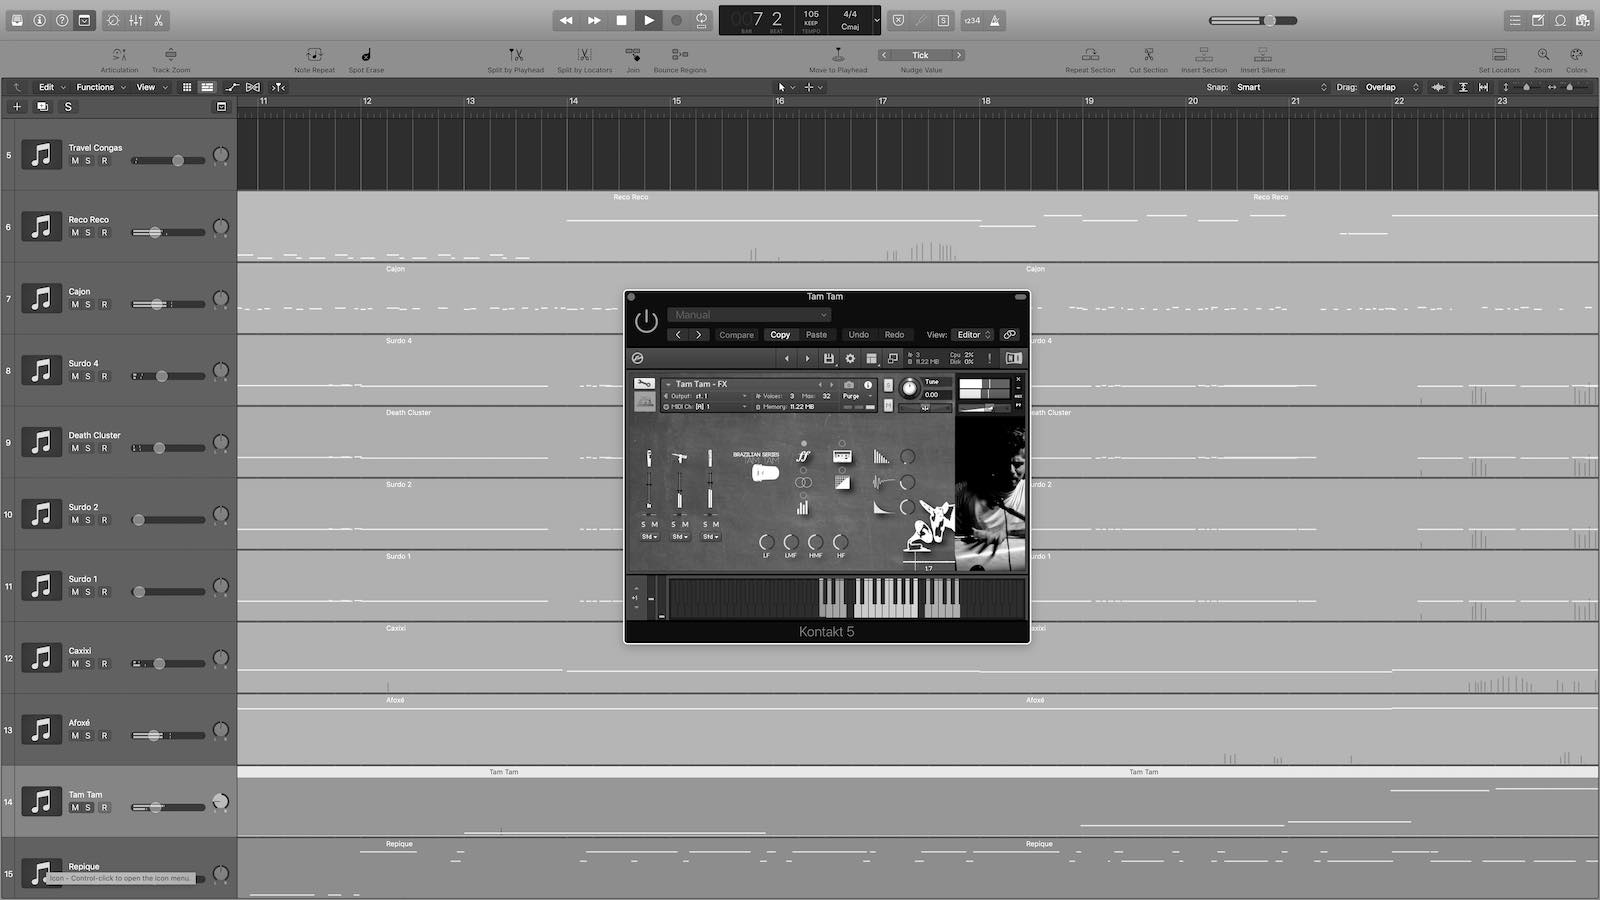
Task: Open the Drag Overlap dropdown
Action: coord(1392,87)
